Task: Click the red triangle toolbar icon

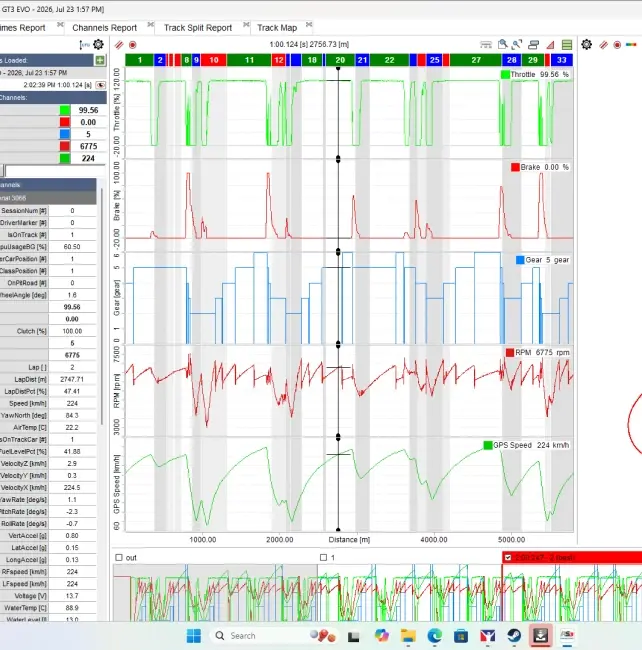Action: (550, 45)
